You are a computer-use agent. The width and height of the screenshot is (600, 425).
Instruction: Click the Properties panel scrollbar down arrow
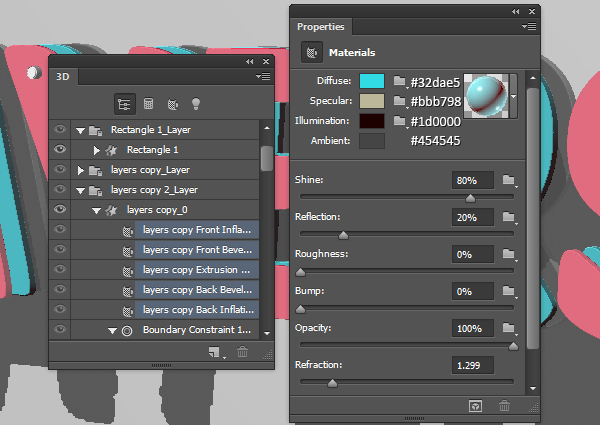(x=533, y=388)
